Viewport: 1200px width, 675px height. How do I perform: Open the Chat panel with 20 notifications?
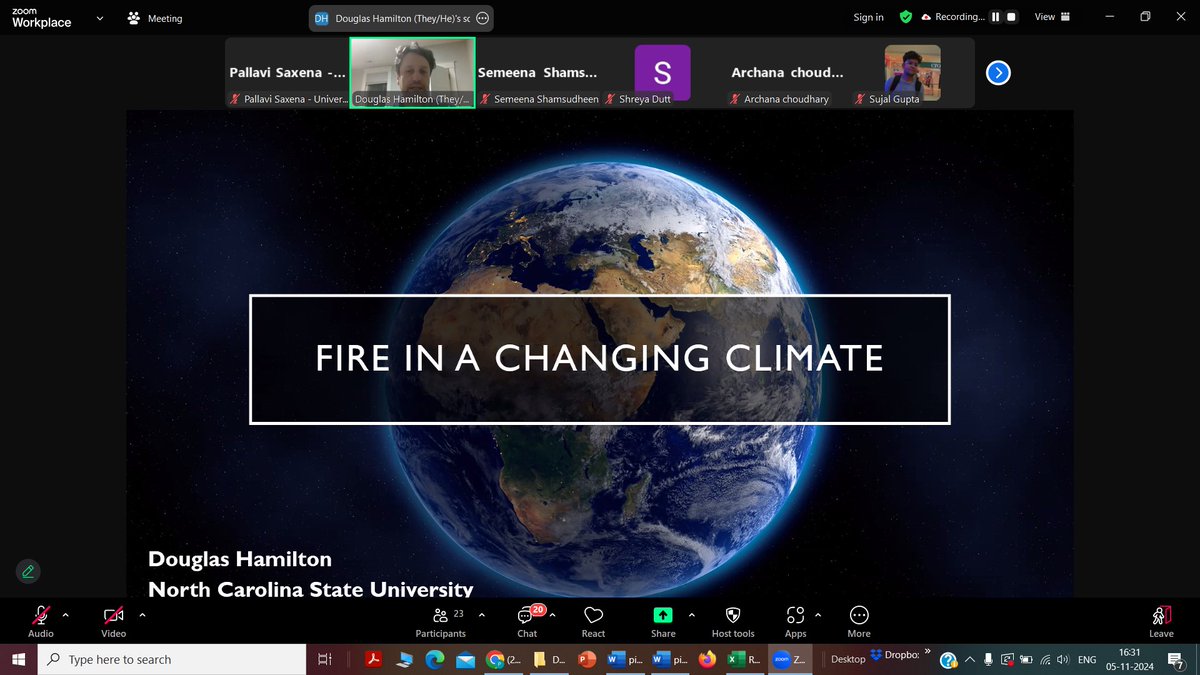tap(527, 618)
